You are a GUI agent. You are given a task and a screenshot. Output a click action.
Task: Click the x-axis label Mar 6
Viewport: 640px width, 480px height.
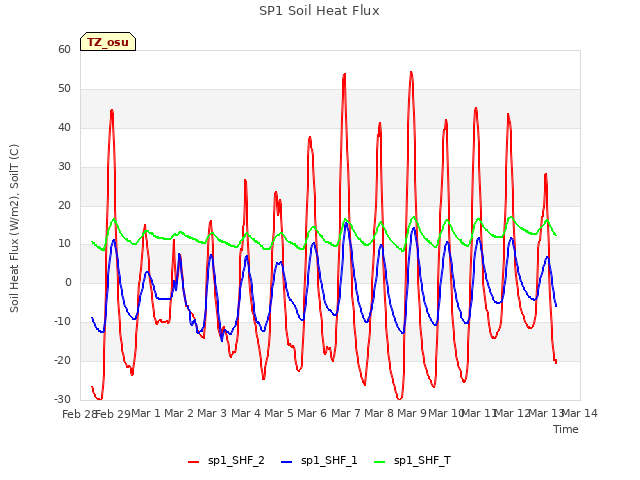(312, 413)
